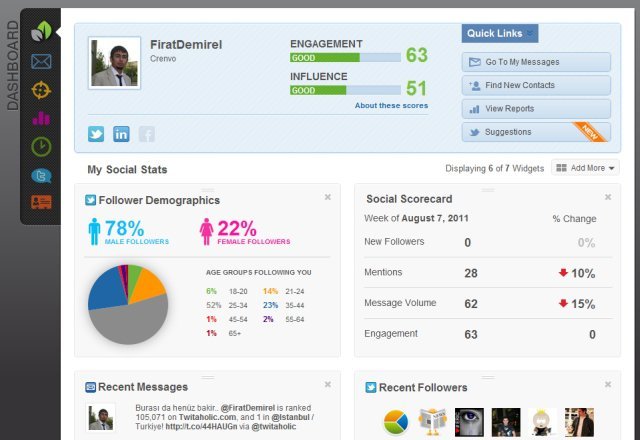Click the Sprout Social leaf logo
The width and height of the screenshot is (640, 440).
click(41, 31)
